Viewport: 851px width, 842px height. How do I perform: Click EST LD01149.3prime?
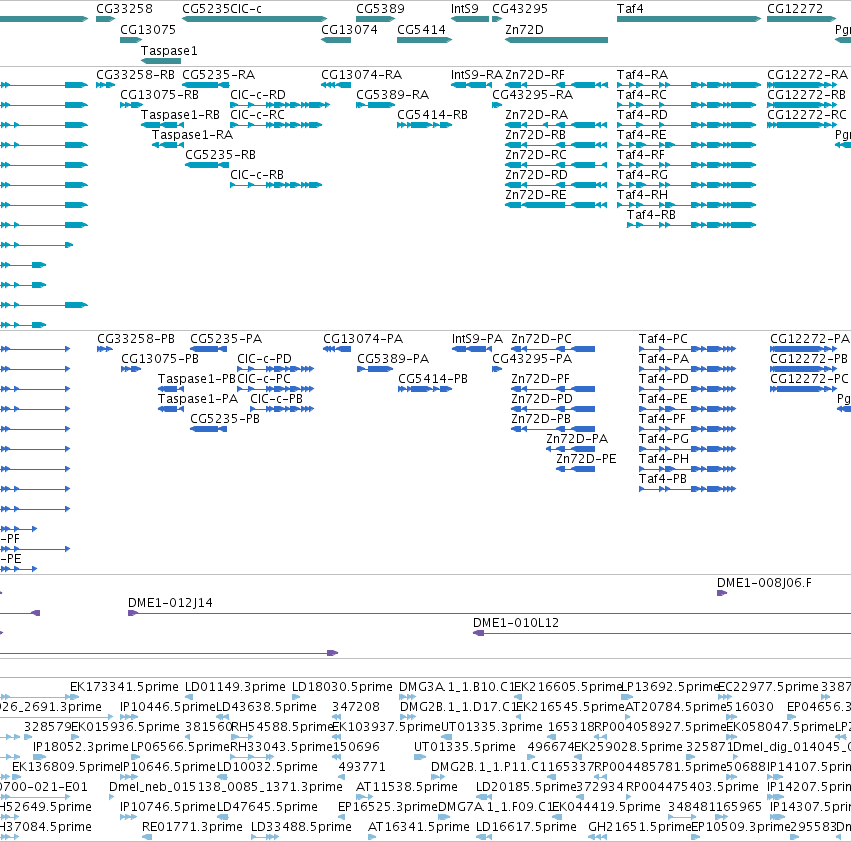(x=235, y=687)
